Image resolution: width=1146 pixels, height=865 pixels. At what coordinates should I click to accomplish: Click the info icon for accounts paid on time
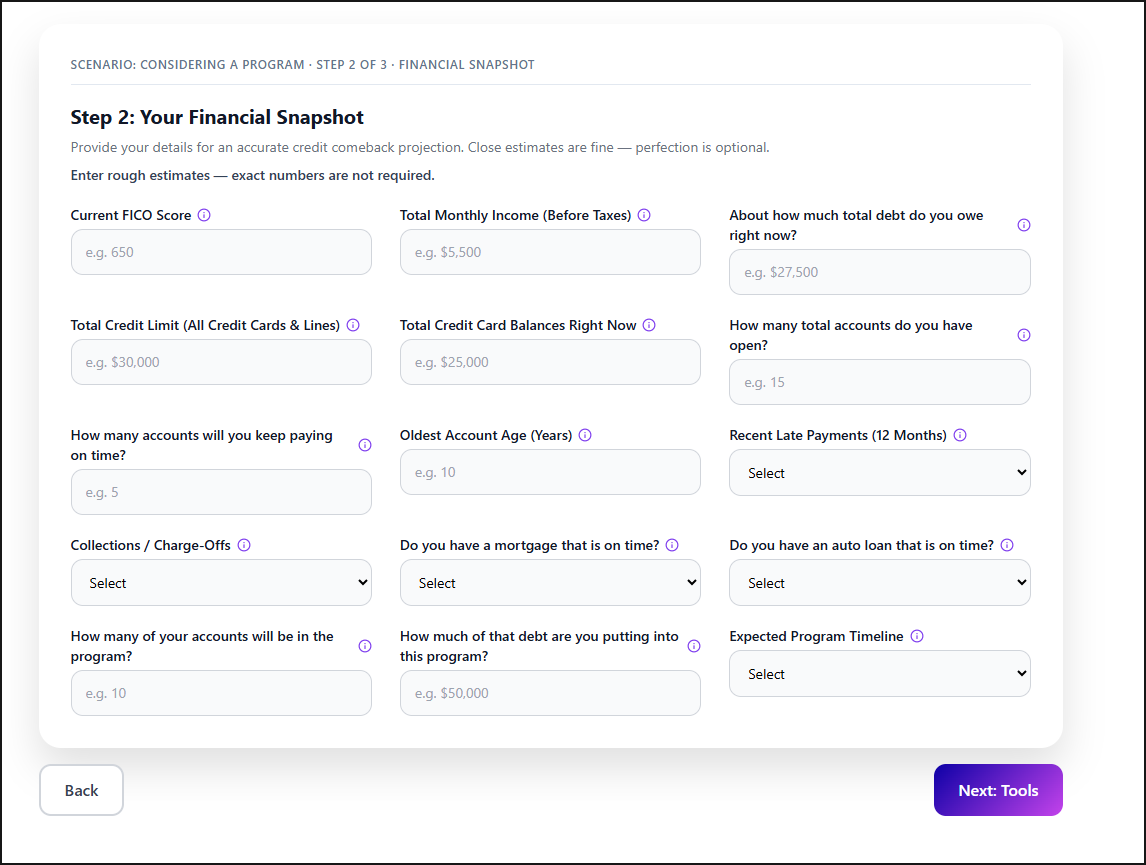[364, 445]
